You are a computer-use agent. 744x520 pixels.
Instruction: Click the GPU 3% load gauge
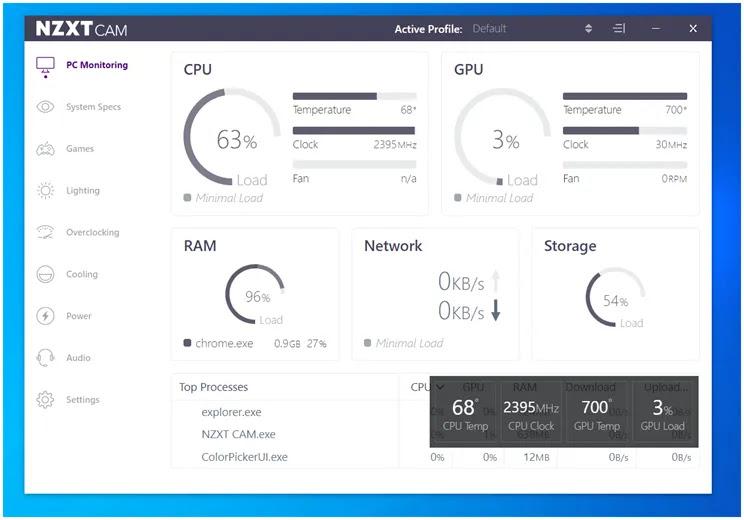pos(502,137)
